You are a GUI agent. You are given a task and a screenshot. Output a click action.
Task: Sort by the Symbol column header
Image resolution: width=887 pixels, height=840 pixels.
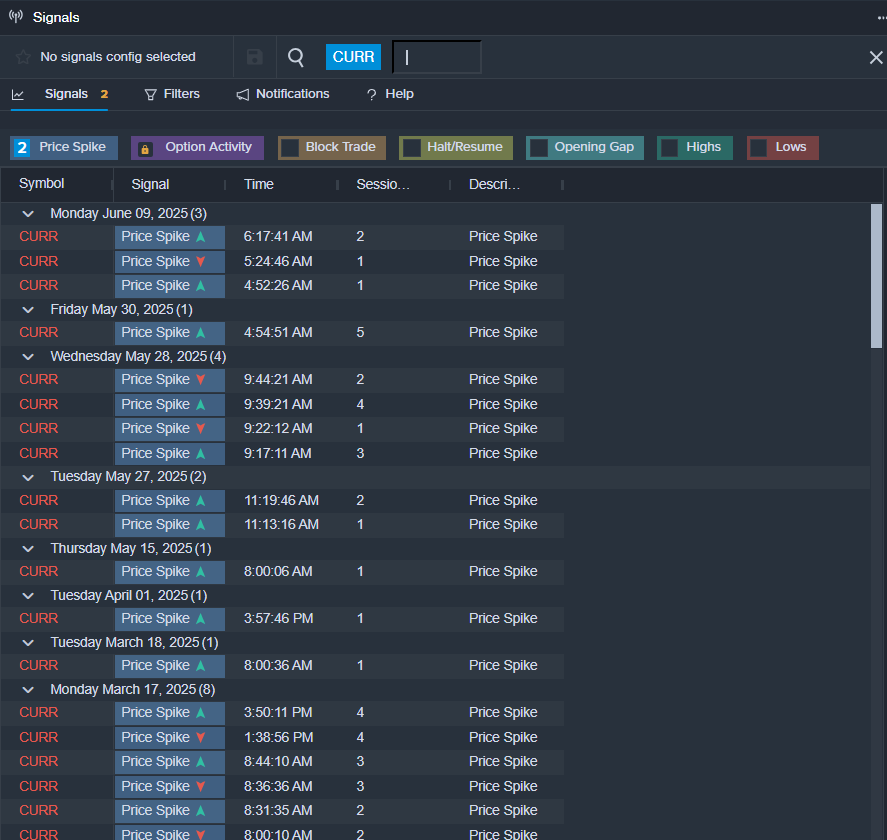[x=42, y=184]
